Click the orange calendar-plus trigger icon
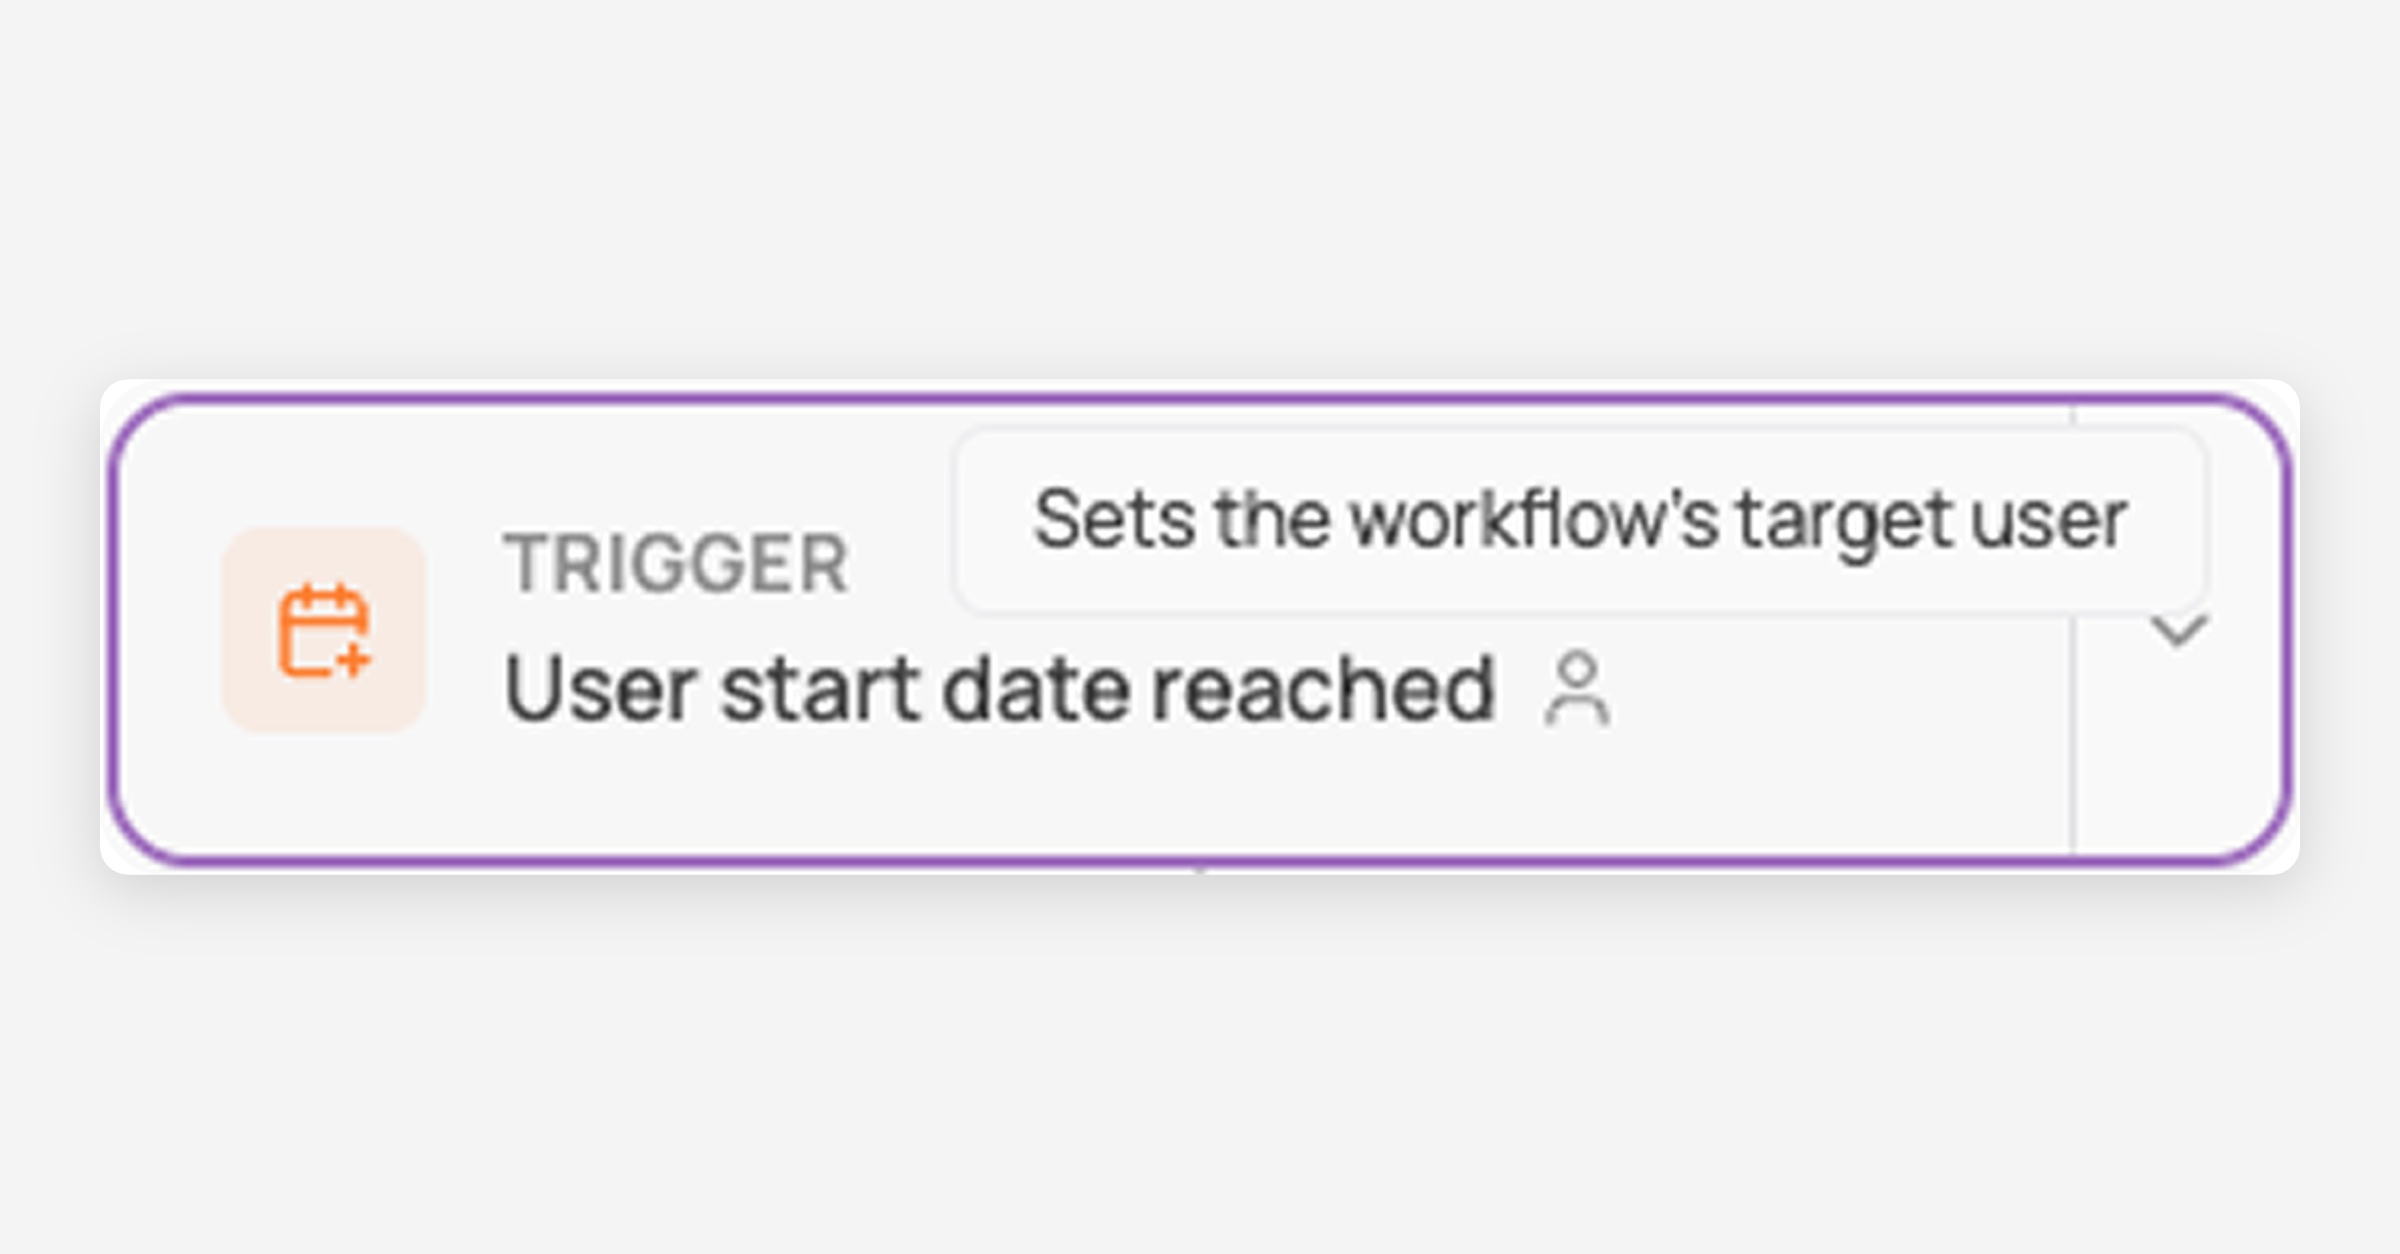This screenshot has height=1254, width=2400. pos(323,632)
